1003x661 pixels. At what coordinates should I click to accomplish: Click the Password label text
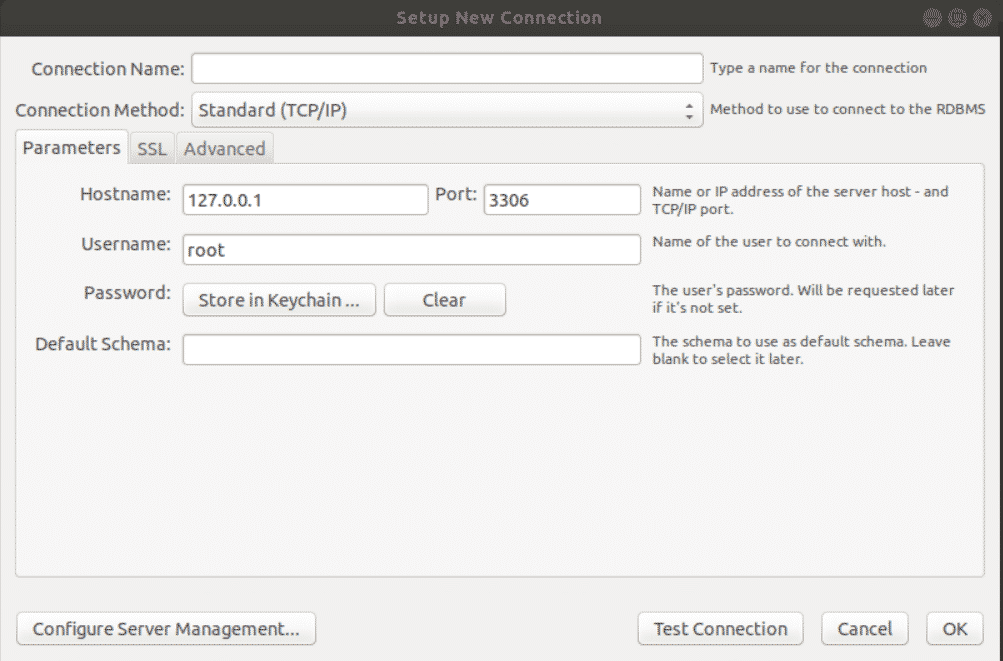[128, 293]
